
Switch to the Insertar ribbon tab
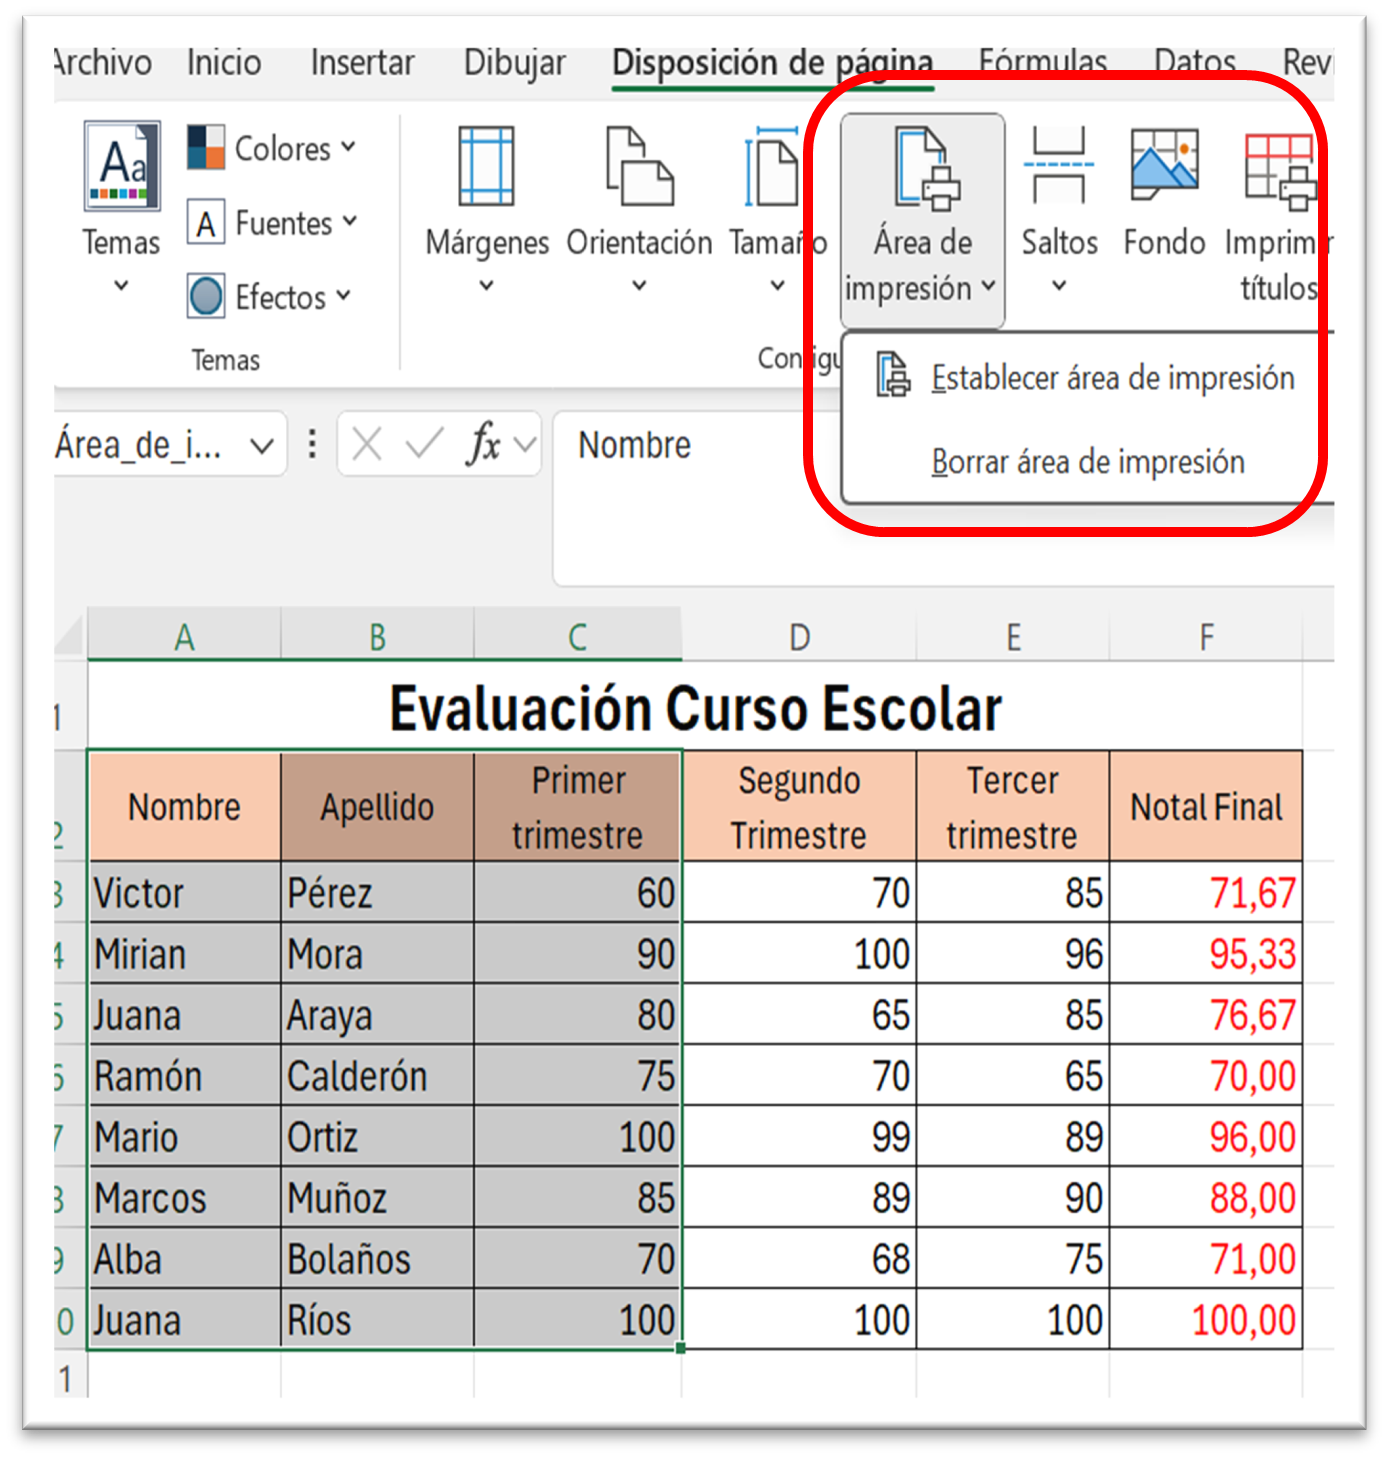click(x=362, y=63)
